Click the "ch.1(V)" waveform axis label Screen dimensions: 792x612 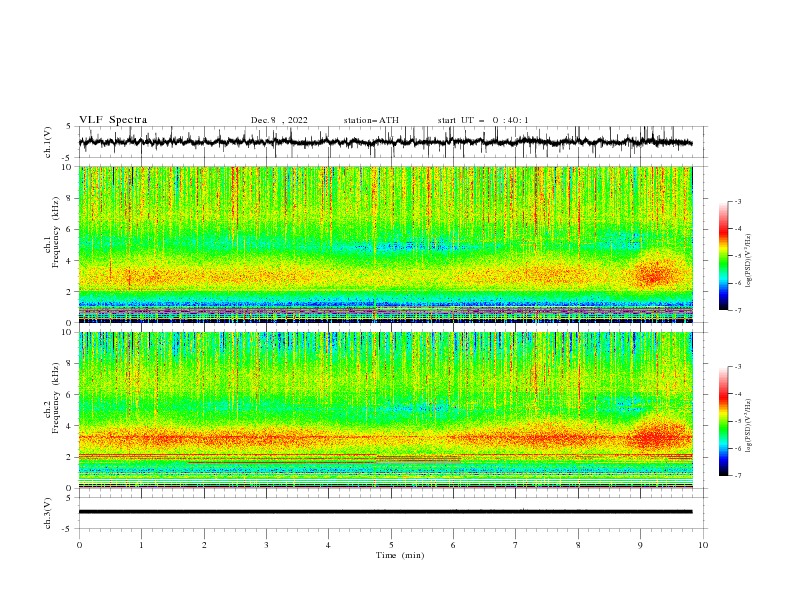pos(48,142)
